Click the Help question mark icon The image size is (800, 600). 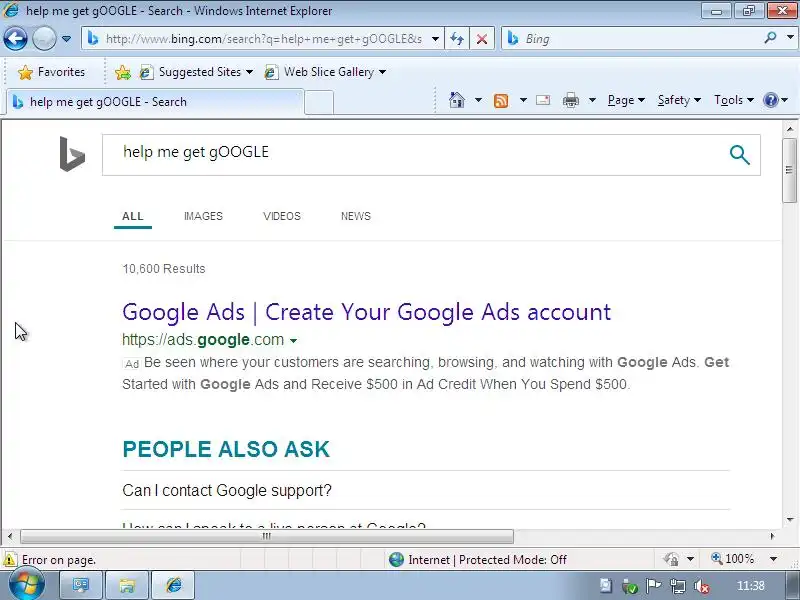tap(770, 100)
